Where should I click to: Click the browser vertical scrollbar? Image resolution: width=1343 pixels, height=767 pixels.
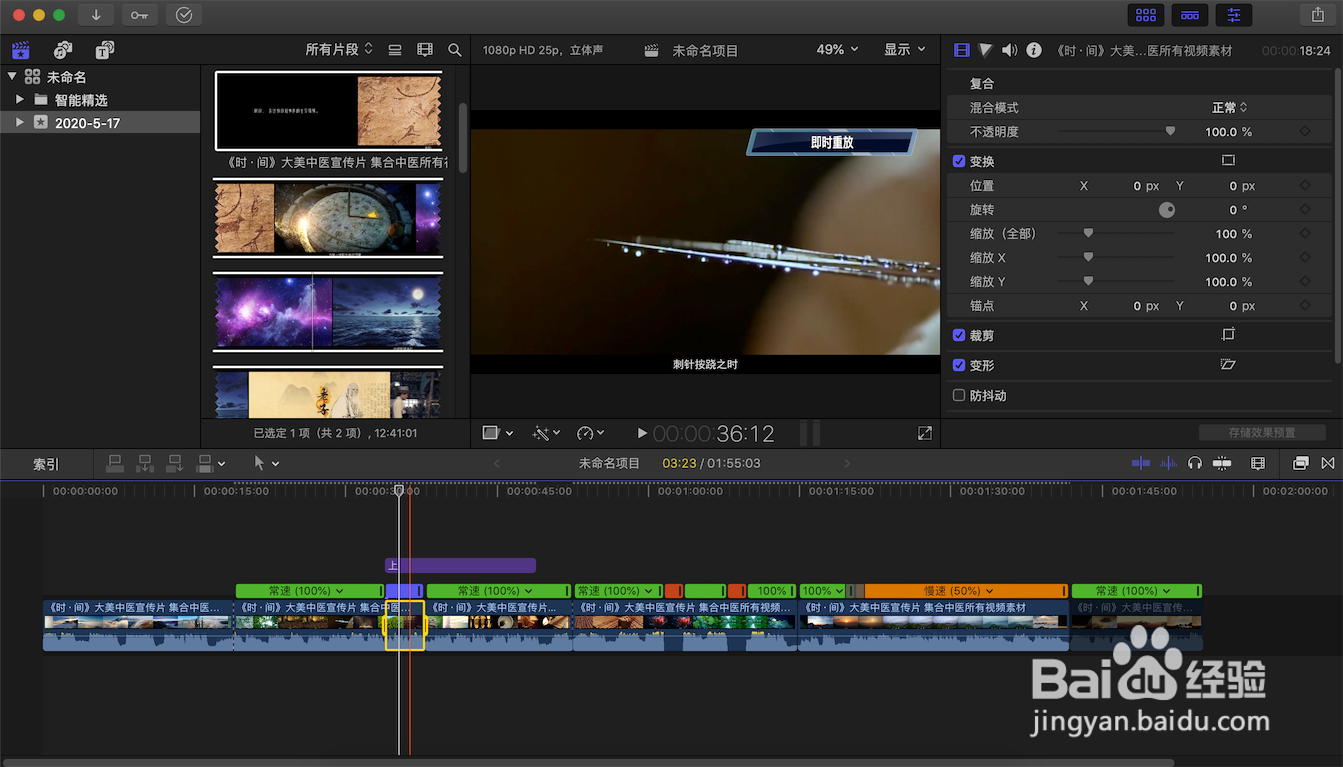(463, 138)
